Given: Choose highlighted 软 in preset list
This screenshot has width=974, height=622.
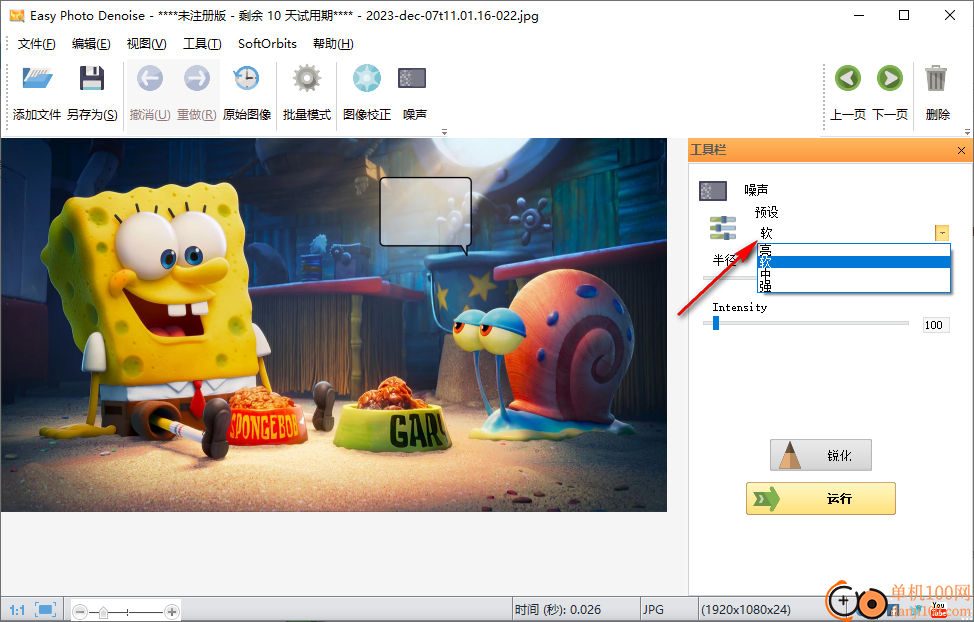Looking at the screenshot, I should click(x=854, y=262).
